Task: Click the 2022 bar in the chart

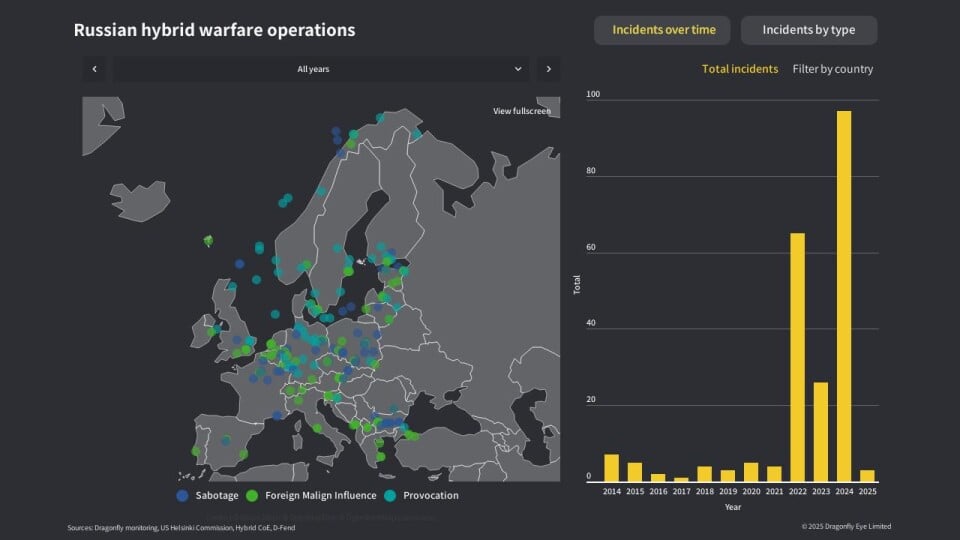Action: (x=797, y=357)
